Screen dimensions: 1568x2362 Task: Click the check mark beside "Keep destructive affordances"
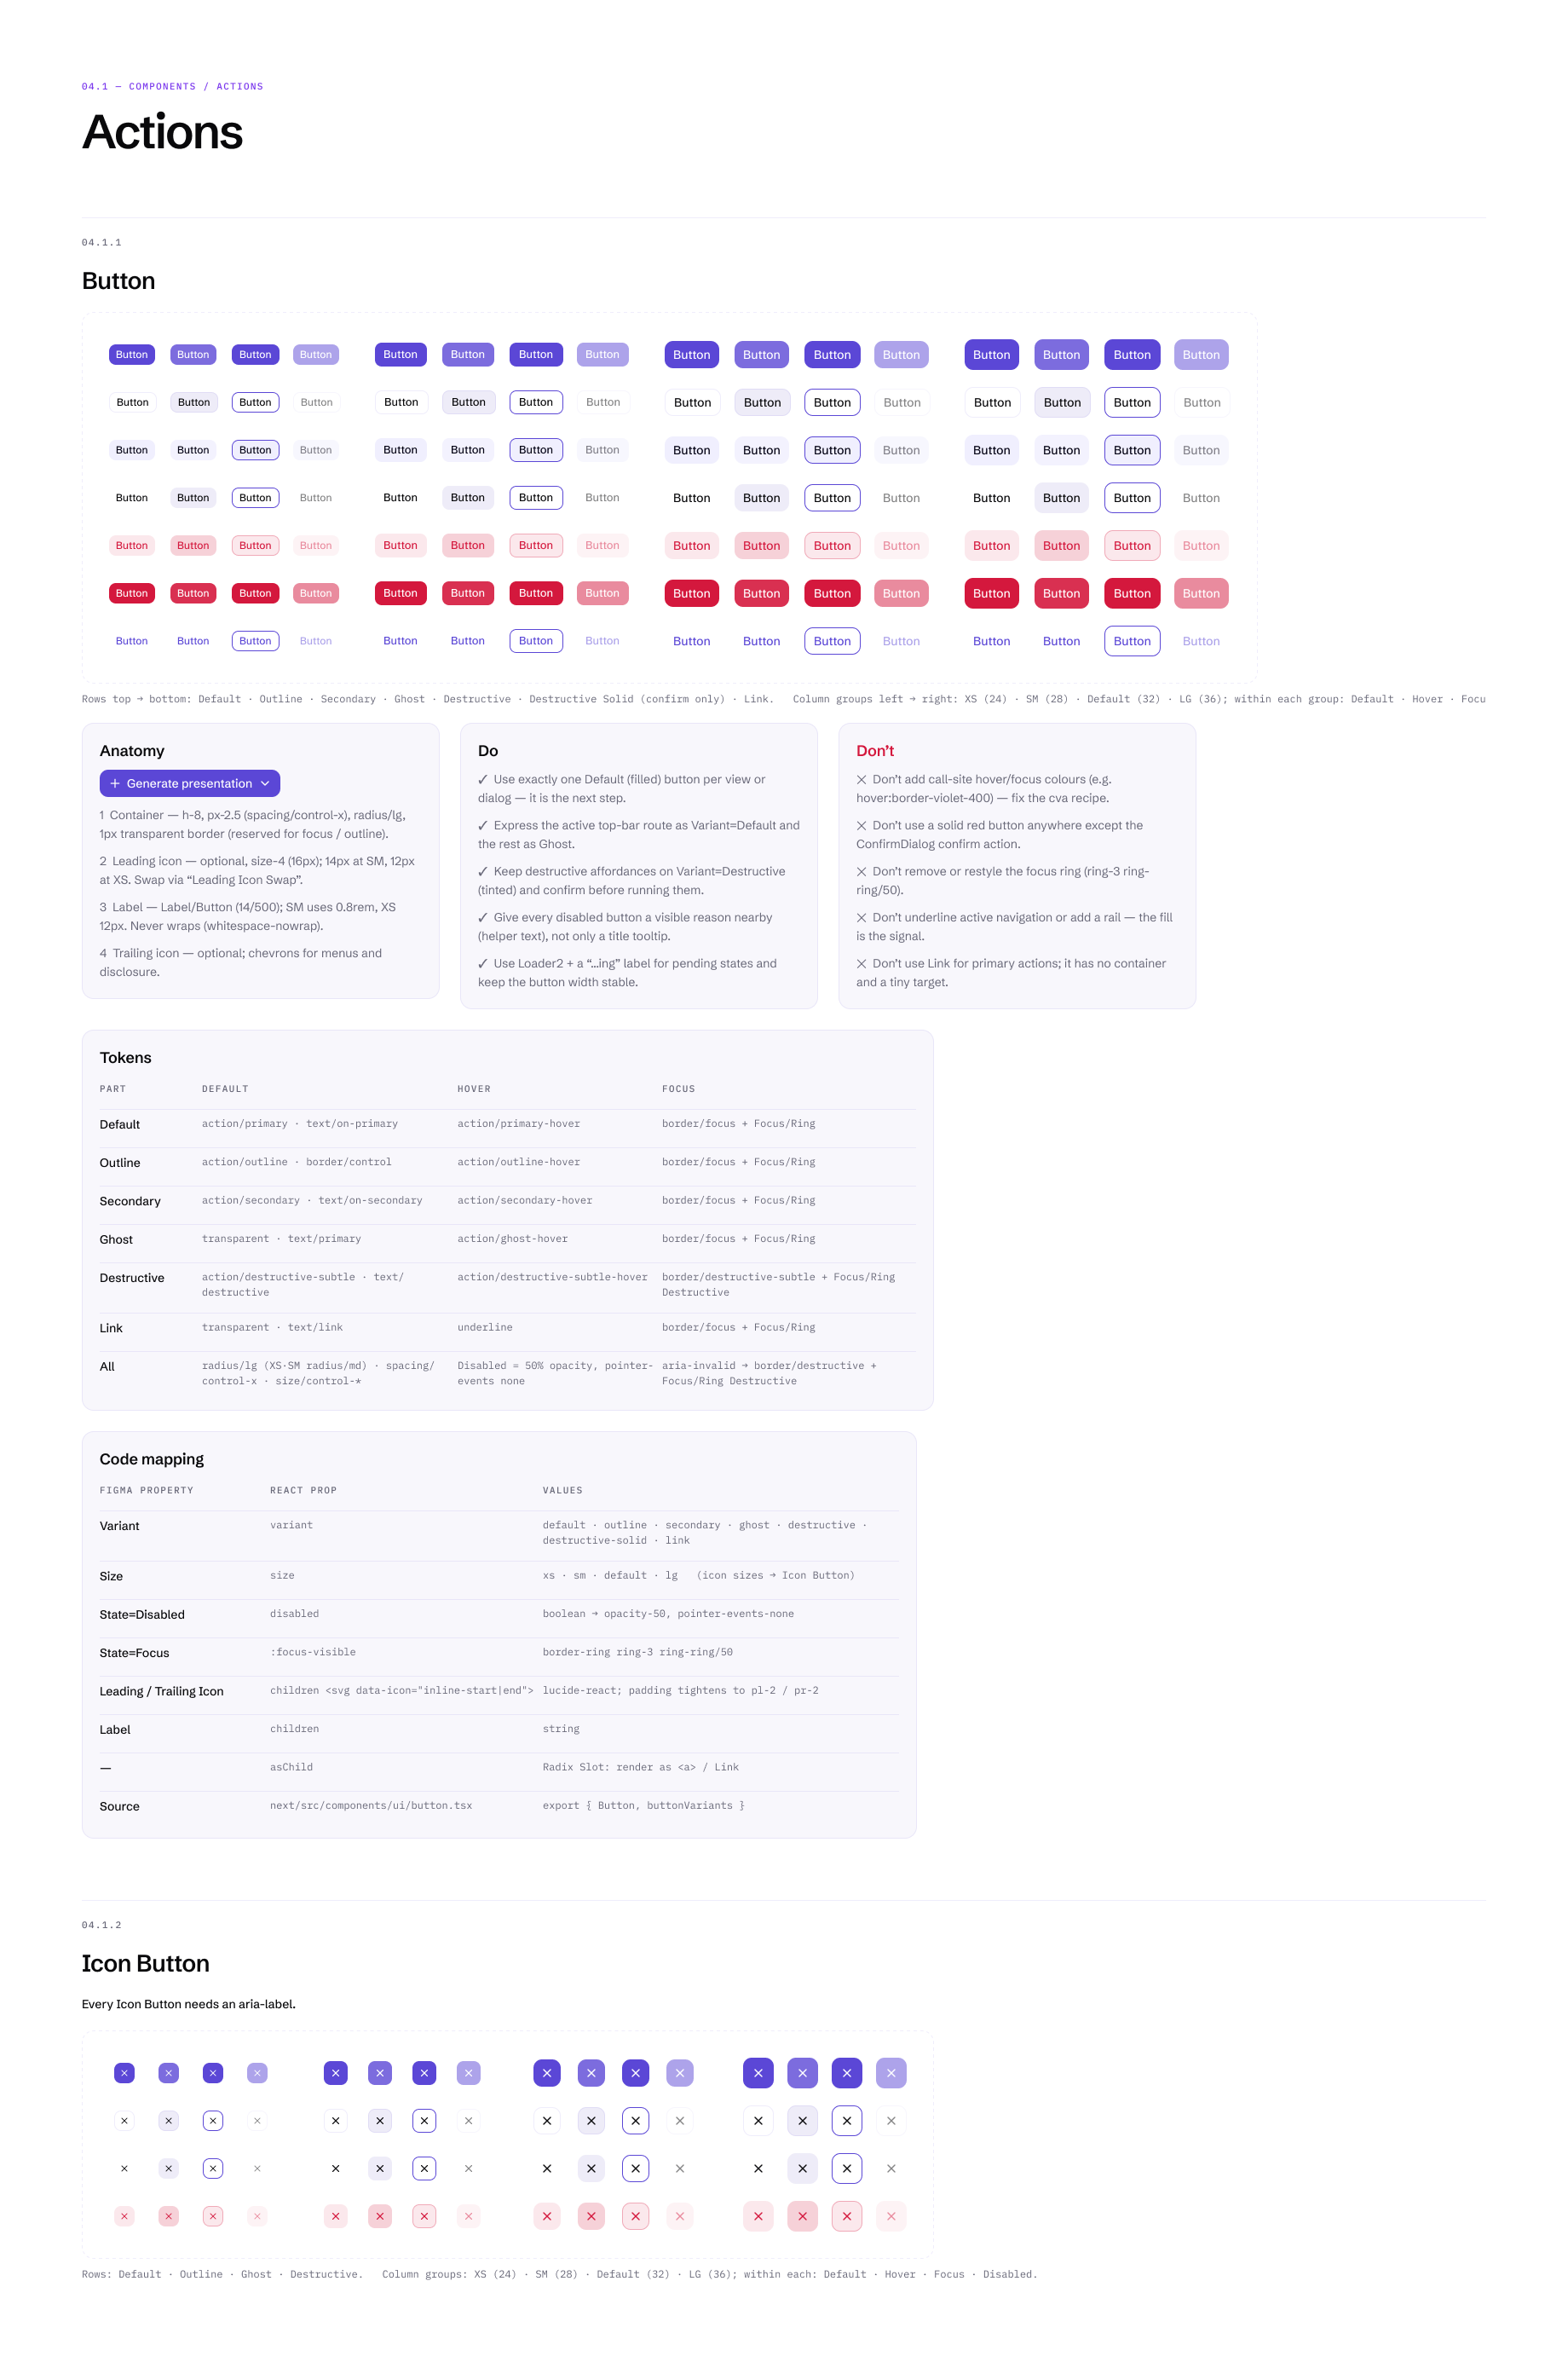483,871
